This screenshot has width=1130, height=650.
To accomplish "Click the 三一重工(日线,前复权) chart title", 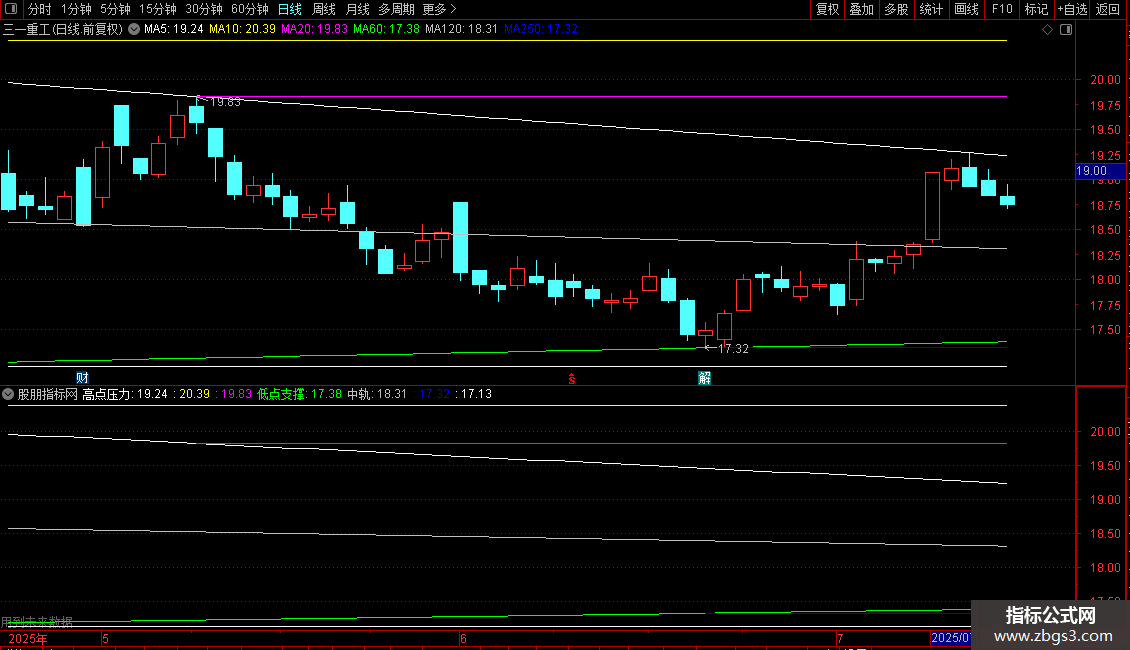I will [63, 30].
